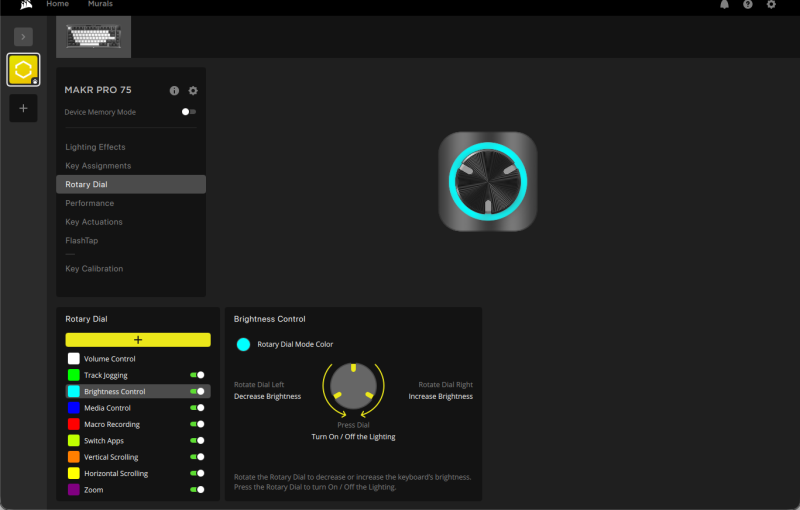Viewport: 800px width, 510px height.
Task: Turn off the Zoom mode toggle
Action: tap(197, 490)
